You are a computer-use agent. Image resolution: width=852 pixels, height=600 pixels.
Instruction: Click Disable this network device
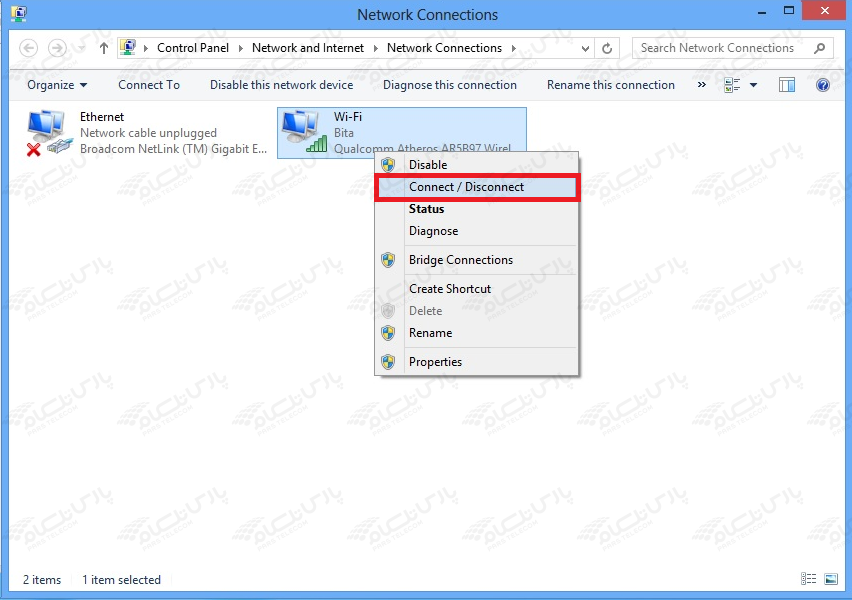[281, 85]
